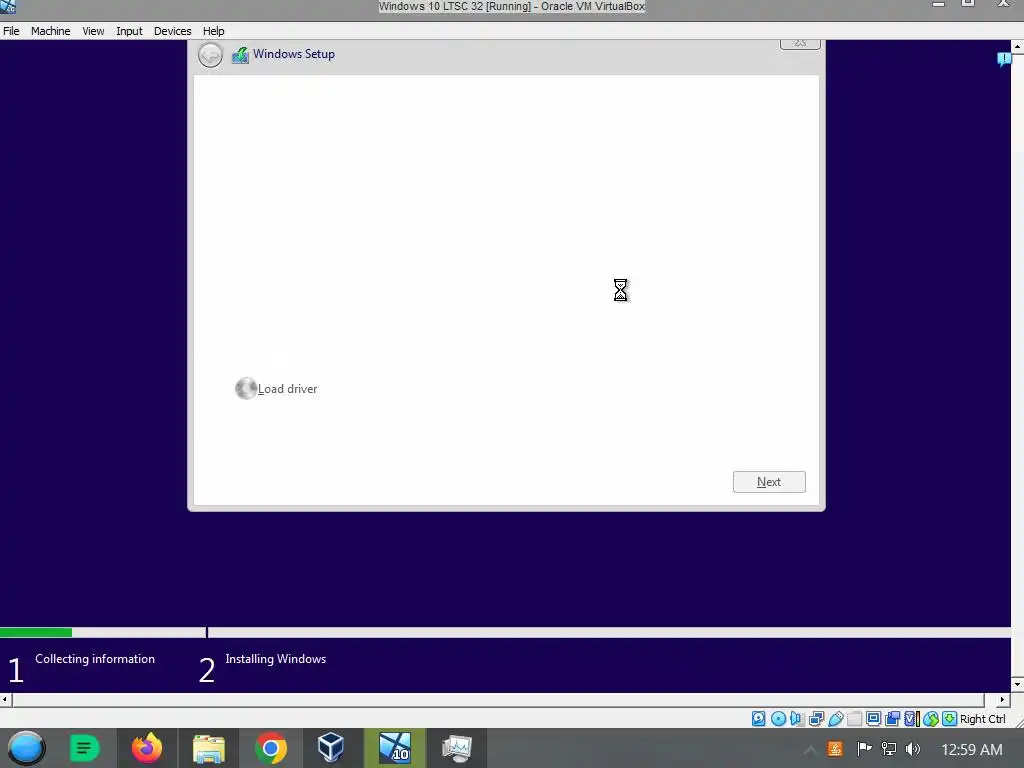The height and width of the screenshot is (768, 1024).
Task: Open the File menu
Action: [11, 31]
